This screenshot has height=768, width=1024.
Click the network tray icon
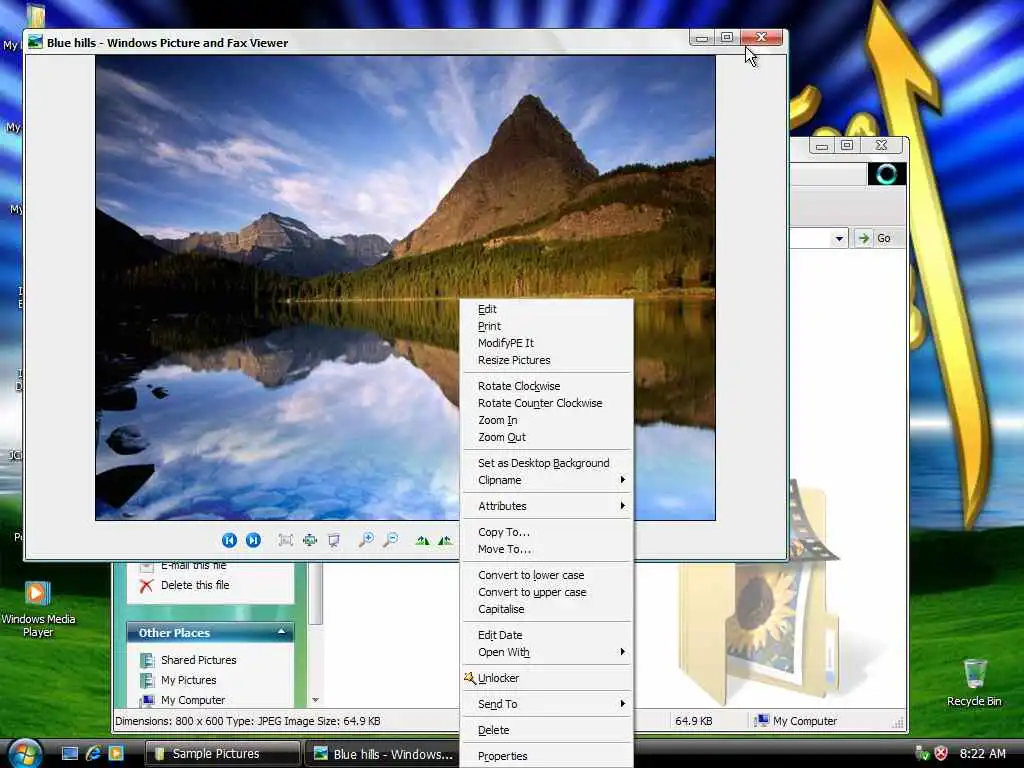[922, 754]
